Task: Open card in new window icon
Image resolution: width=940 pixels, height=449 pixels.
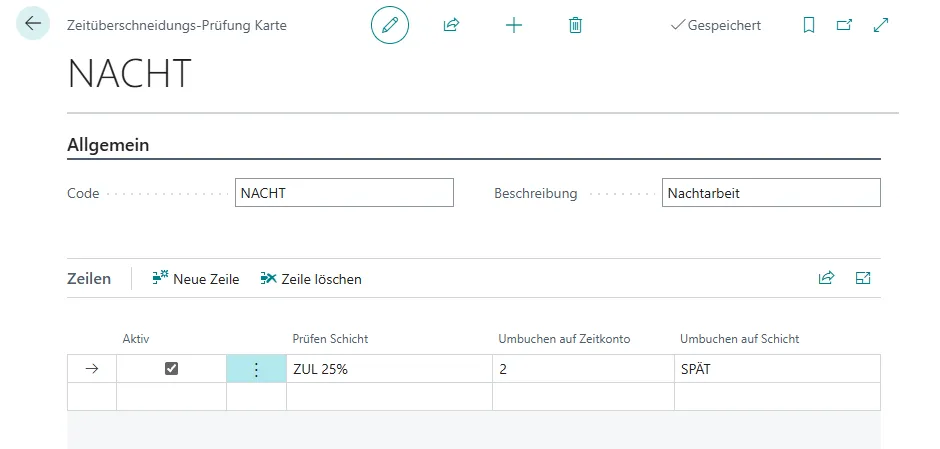Action: 844,25
